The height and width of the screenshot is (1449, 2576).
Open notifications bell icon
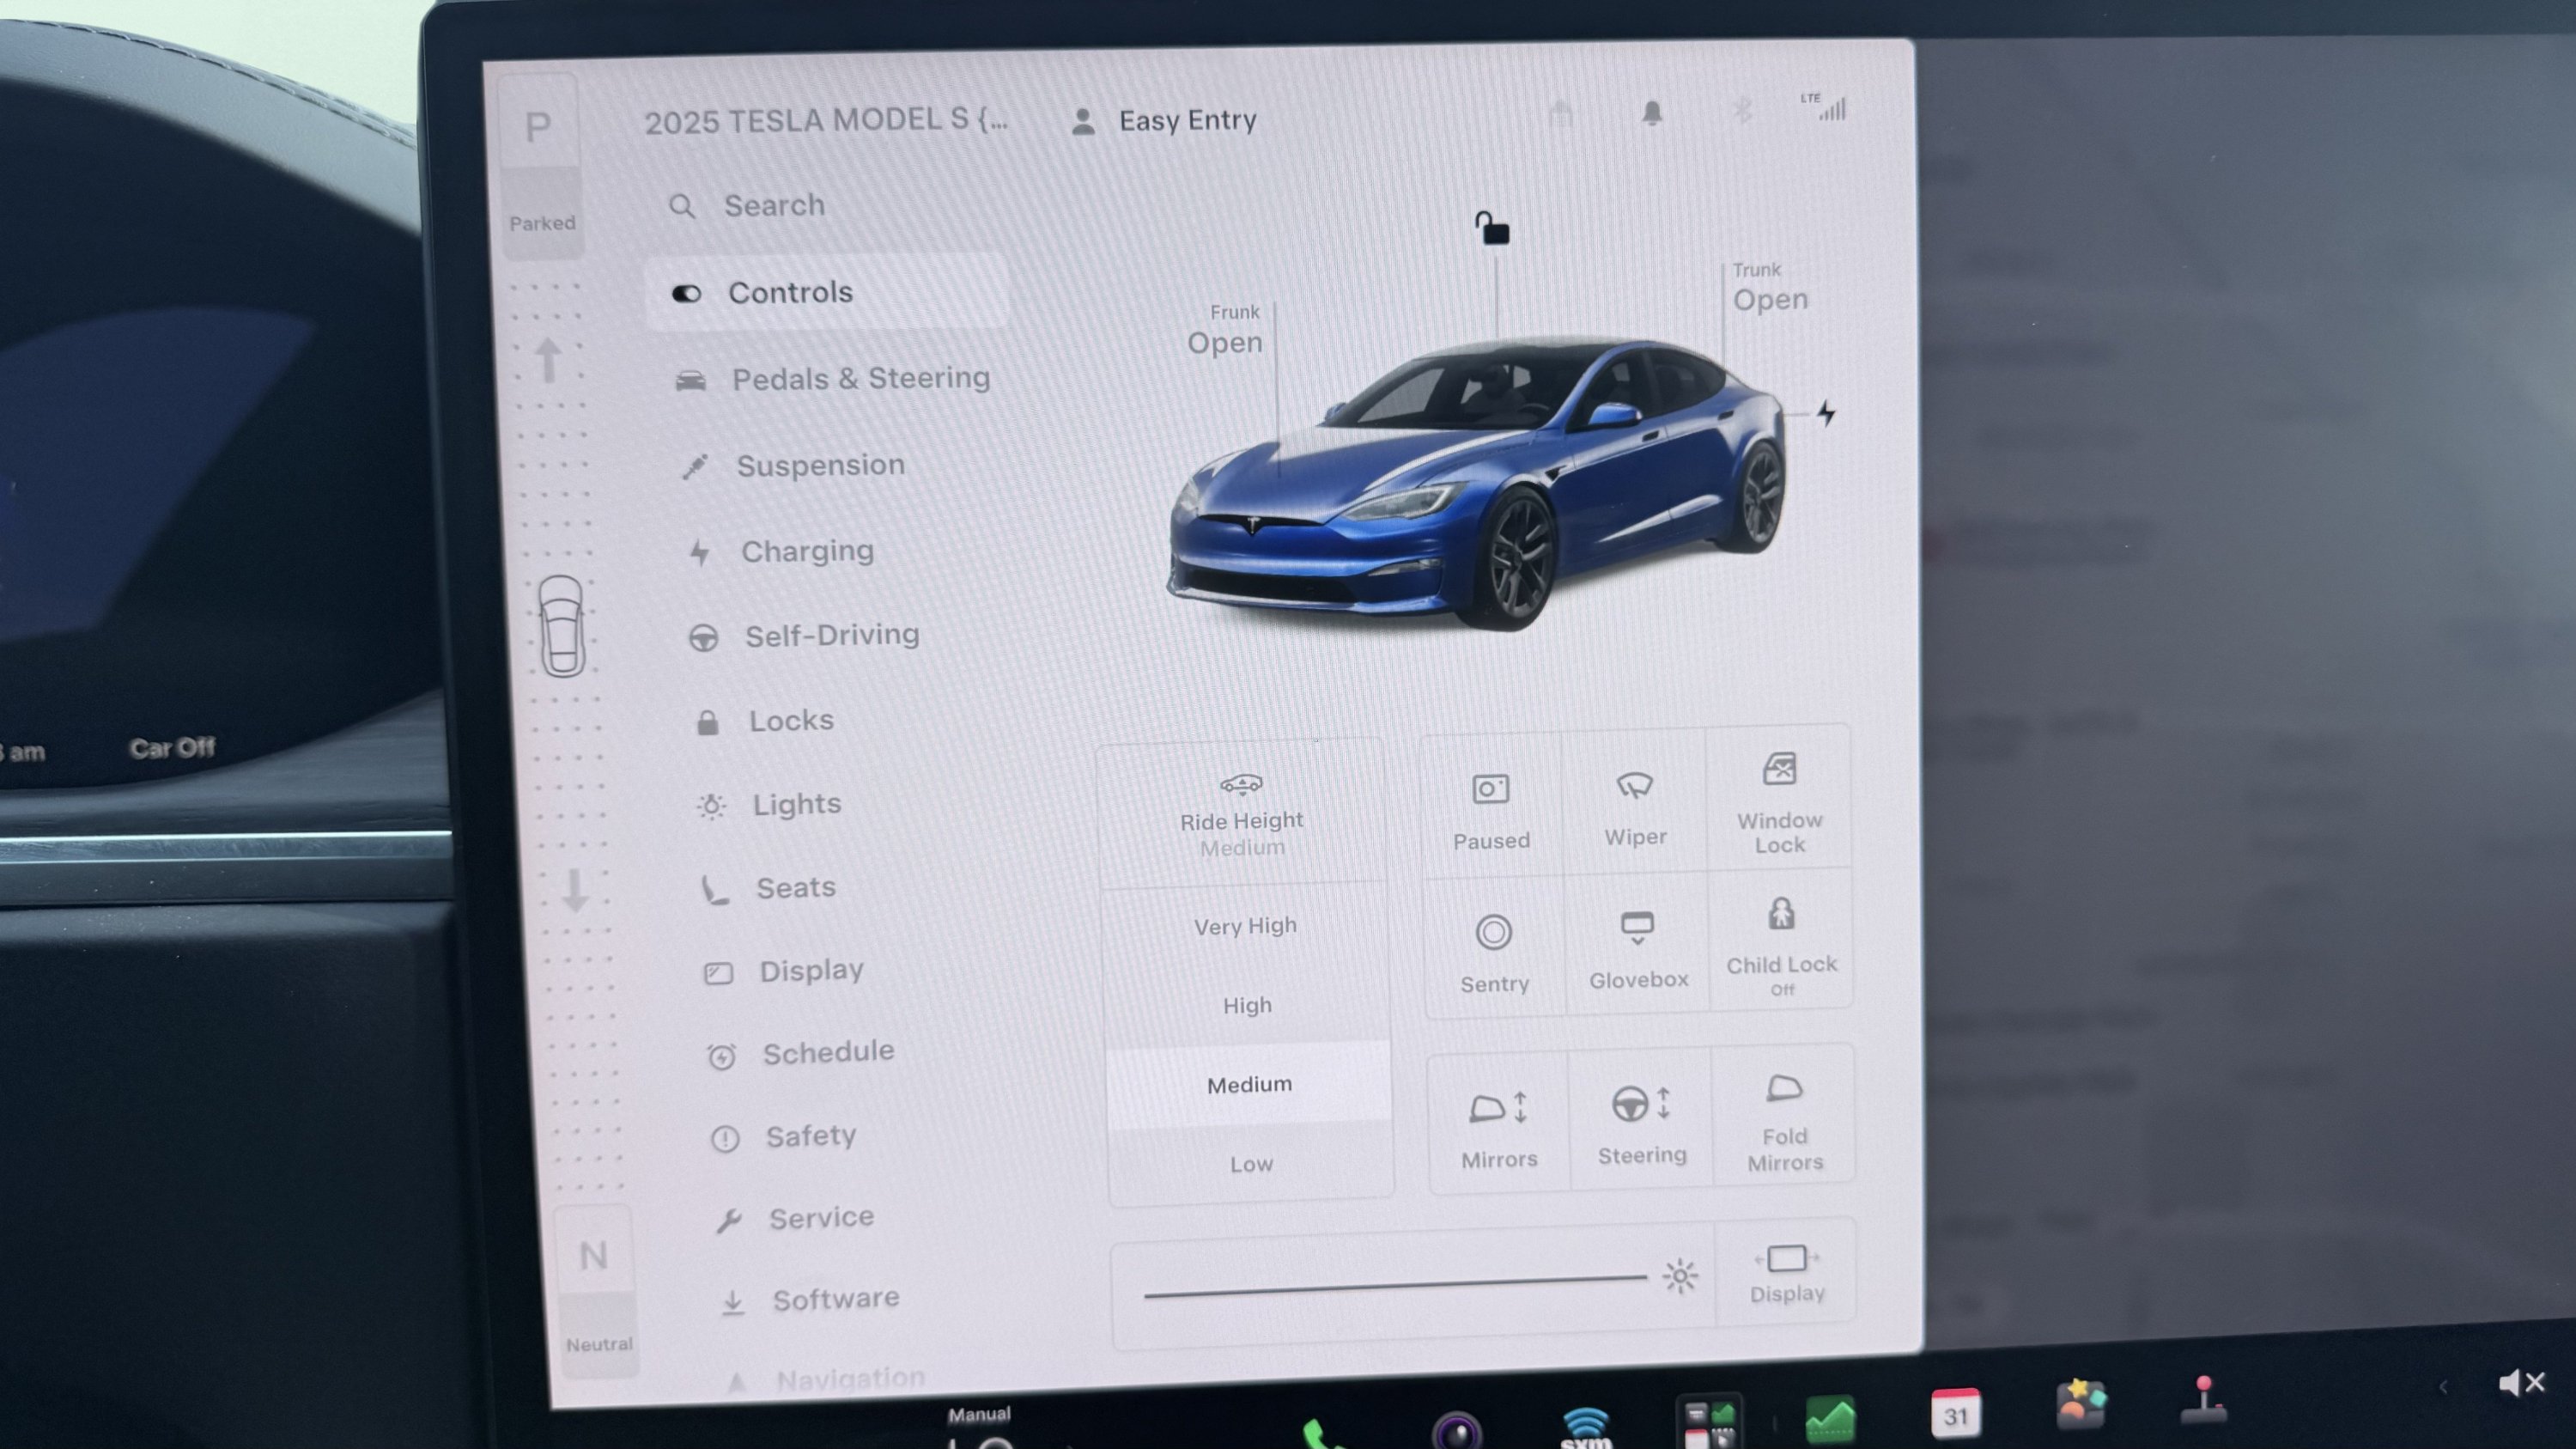pos(1652,113)
